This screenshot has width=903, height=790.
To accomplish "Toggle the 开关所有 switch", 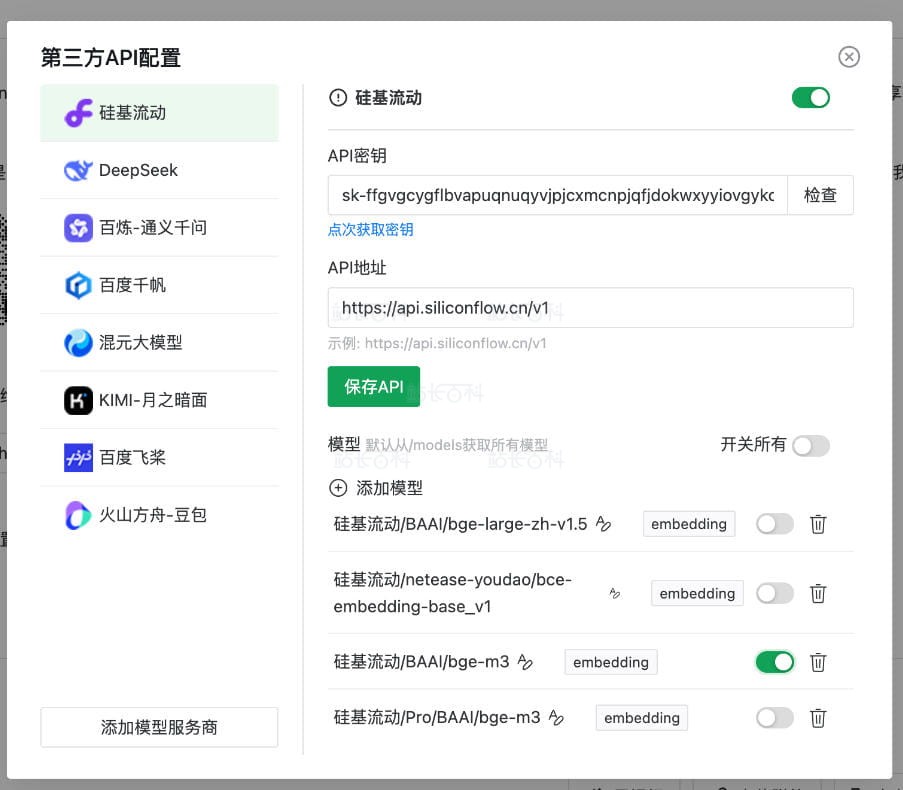I will click(811, 446).
